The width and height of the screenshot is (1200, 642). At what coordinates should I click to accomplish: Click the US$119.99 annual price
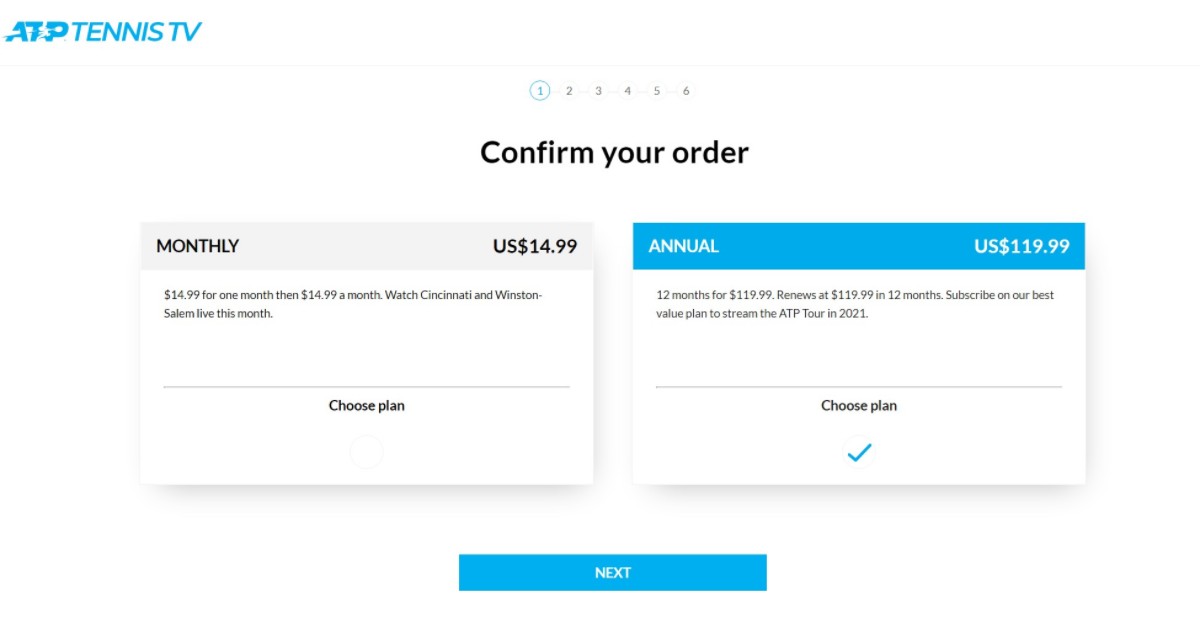click(1022, 246)
